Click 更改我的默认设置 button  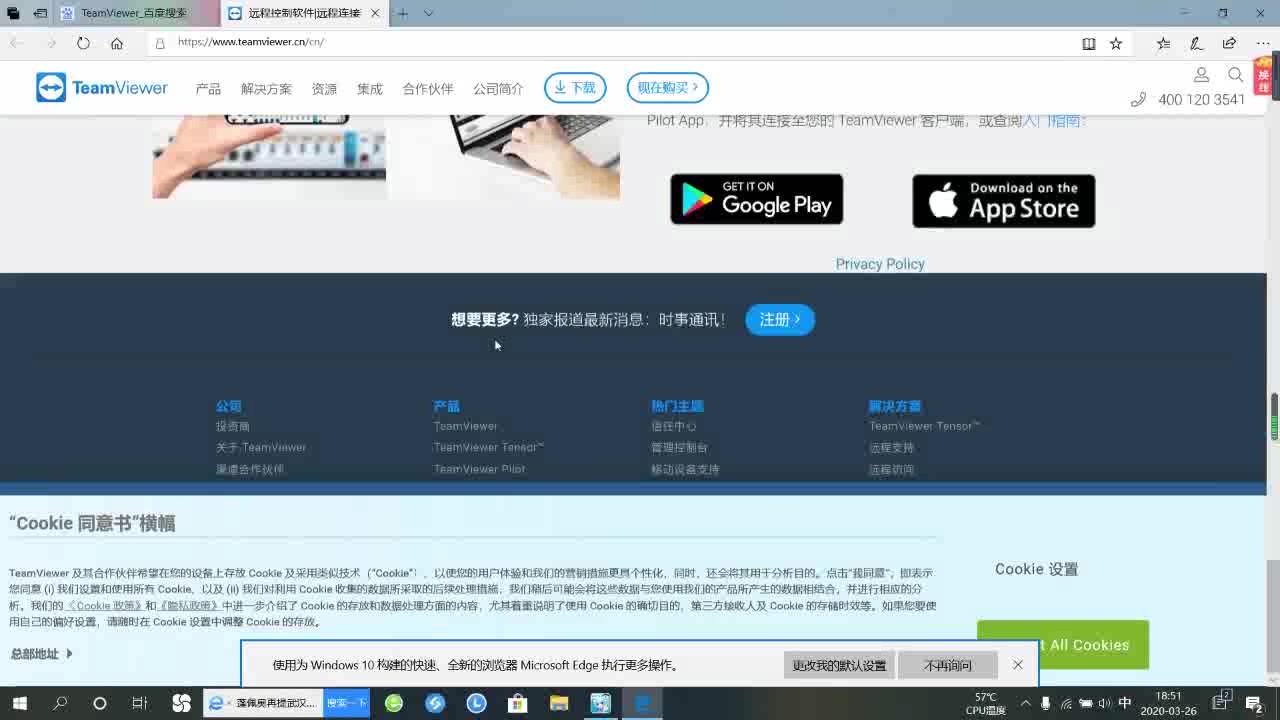click(839, 665)
